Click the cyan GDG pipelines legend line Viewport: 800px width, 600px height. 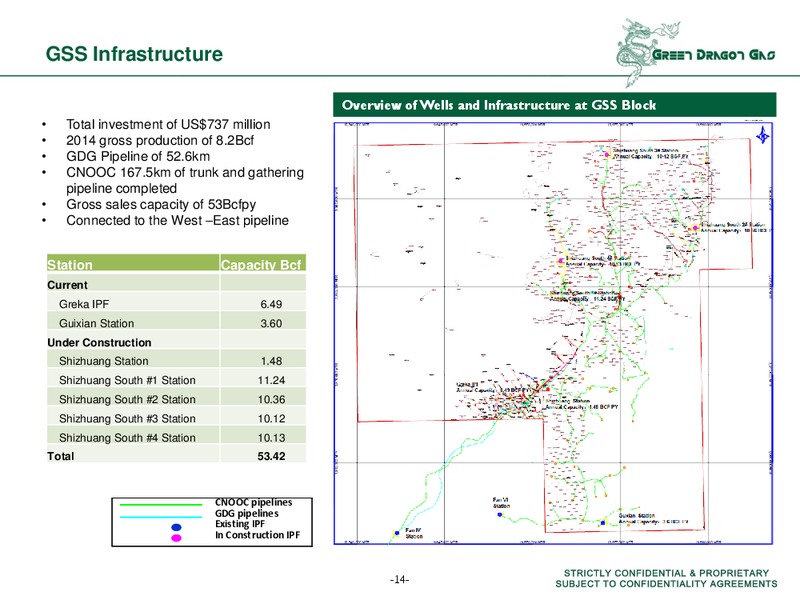click(x=161, y=516)
